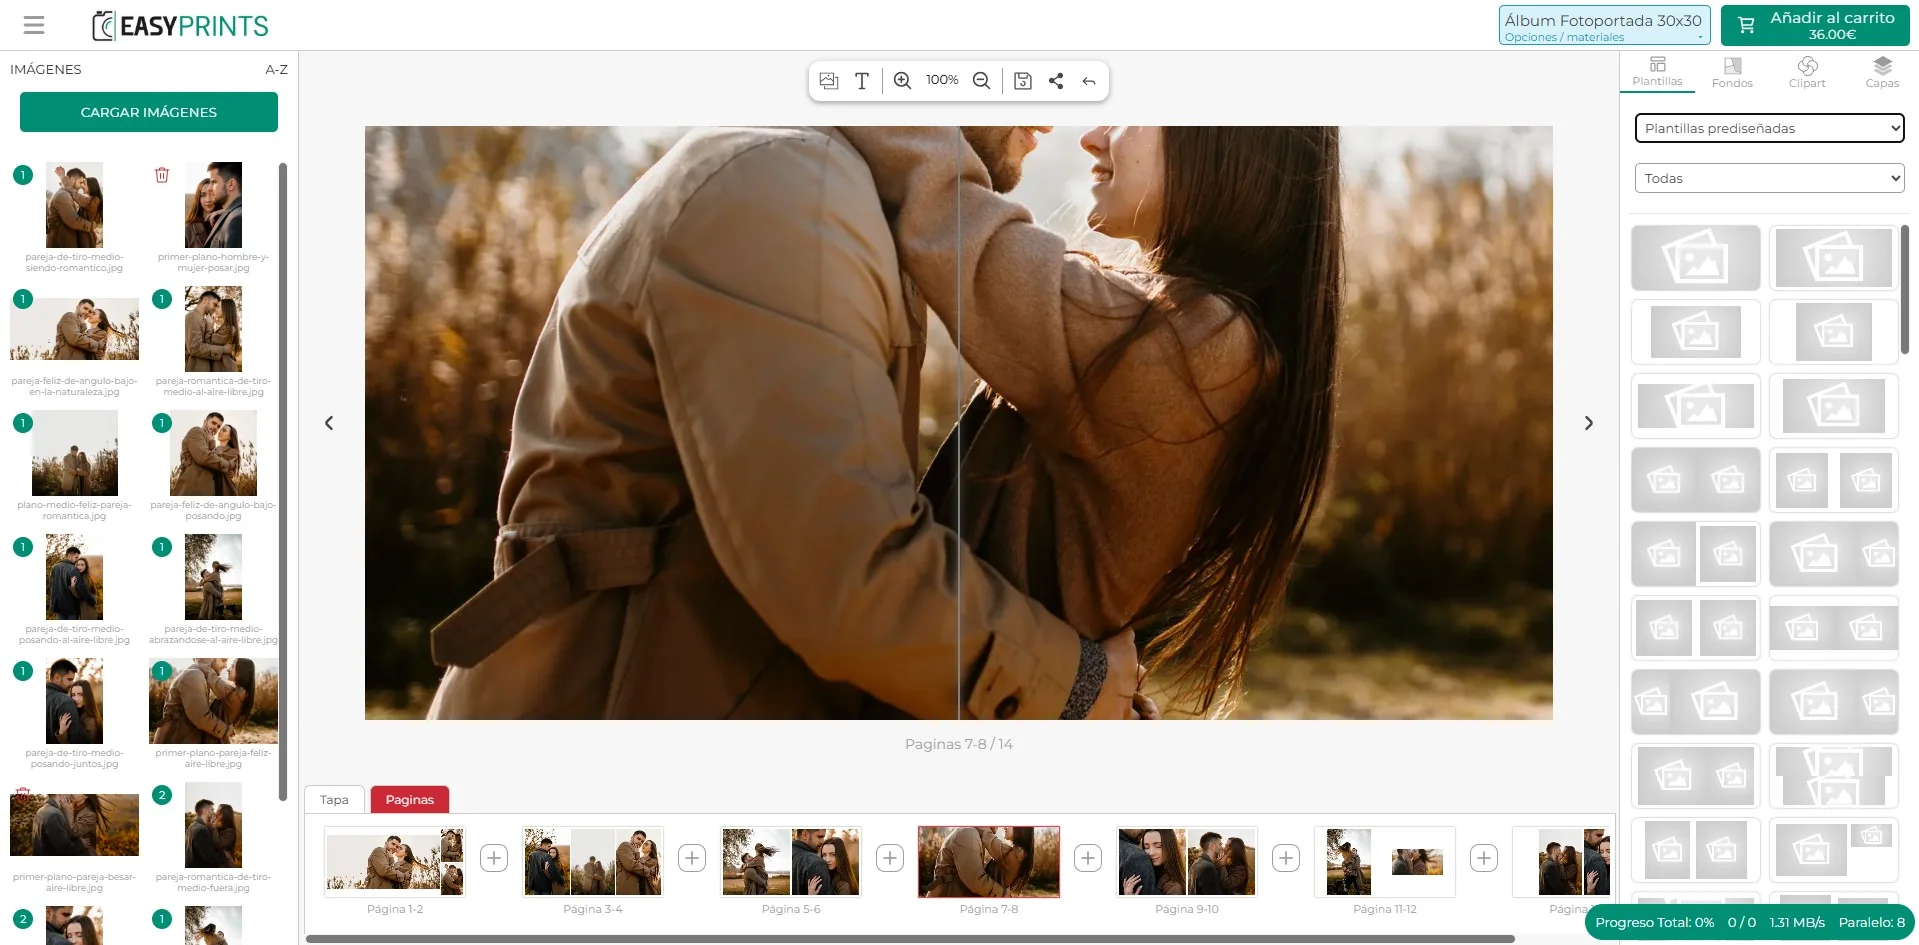Screen dimensions: 1919x945
Task: Select image pareja-de-tiro-medio-posando-juntos.jpg
Action: coord(74,701)
